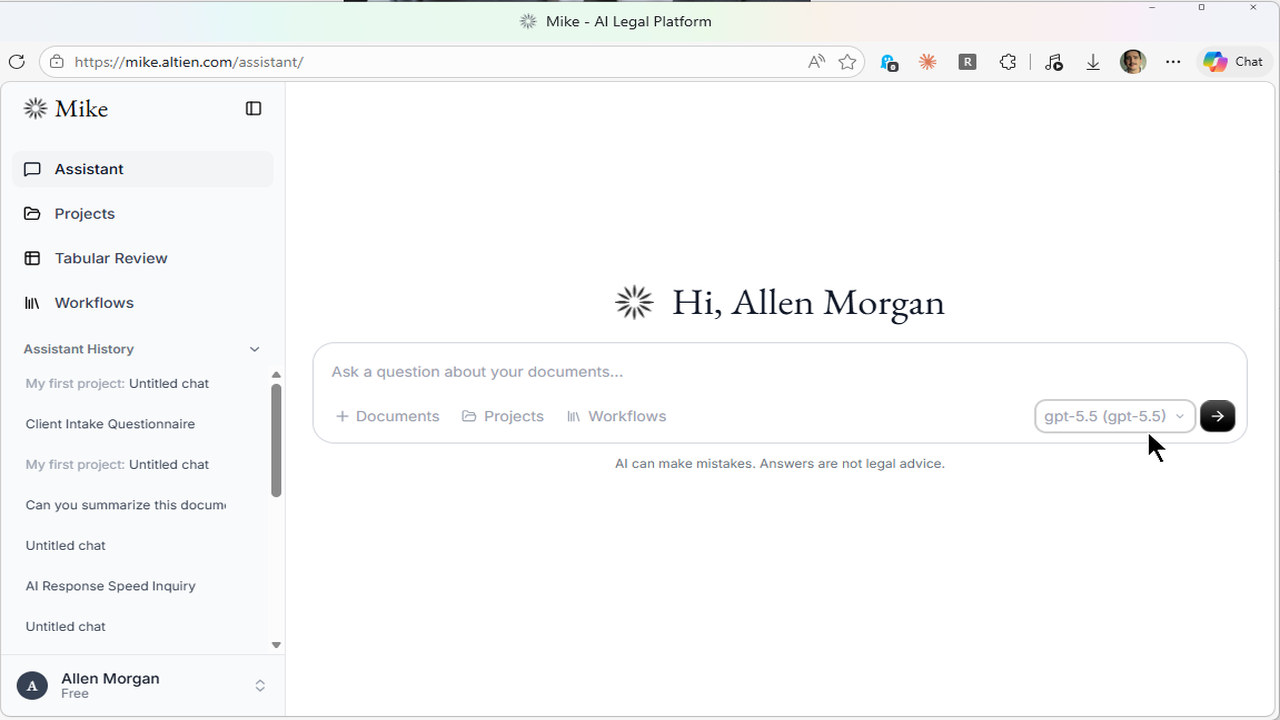Viewport: 1280px width, 720px height.
Task: Open the AI Response Speed Inquiry chat
Action: (x=110, y=586)
